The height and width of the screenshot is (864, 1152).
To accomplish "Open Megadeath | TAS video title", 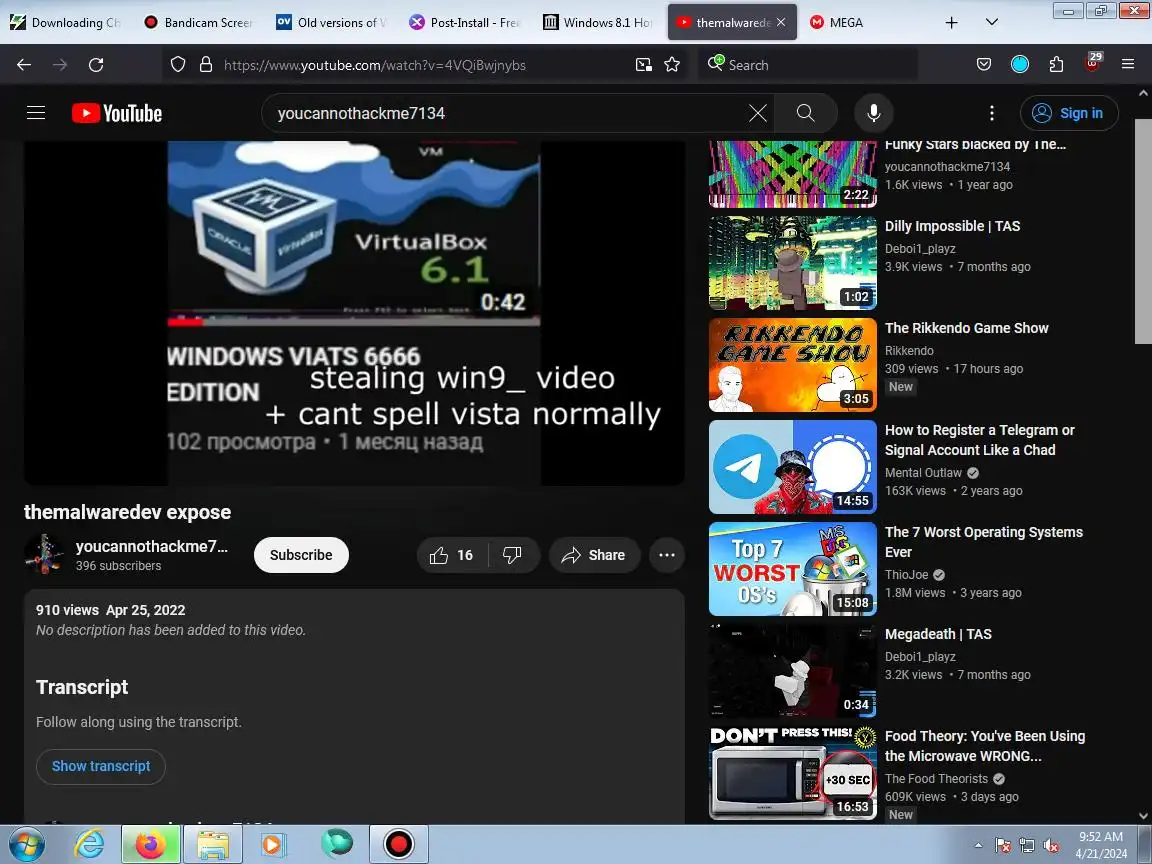I will [x=938, y=634].
